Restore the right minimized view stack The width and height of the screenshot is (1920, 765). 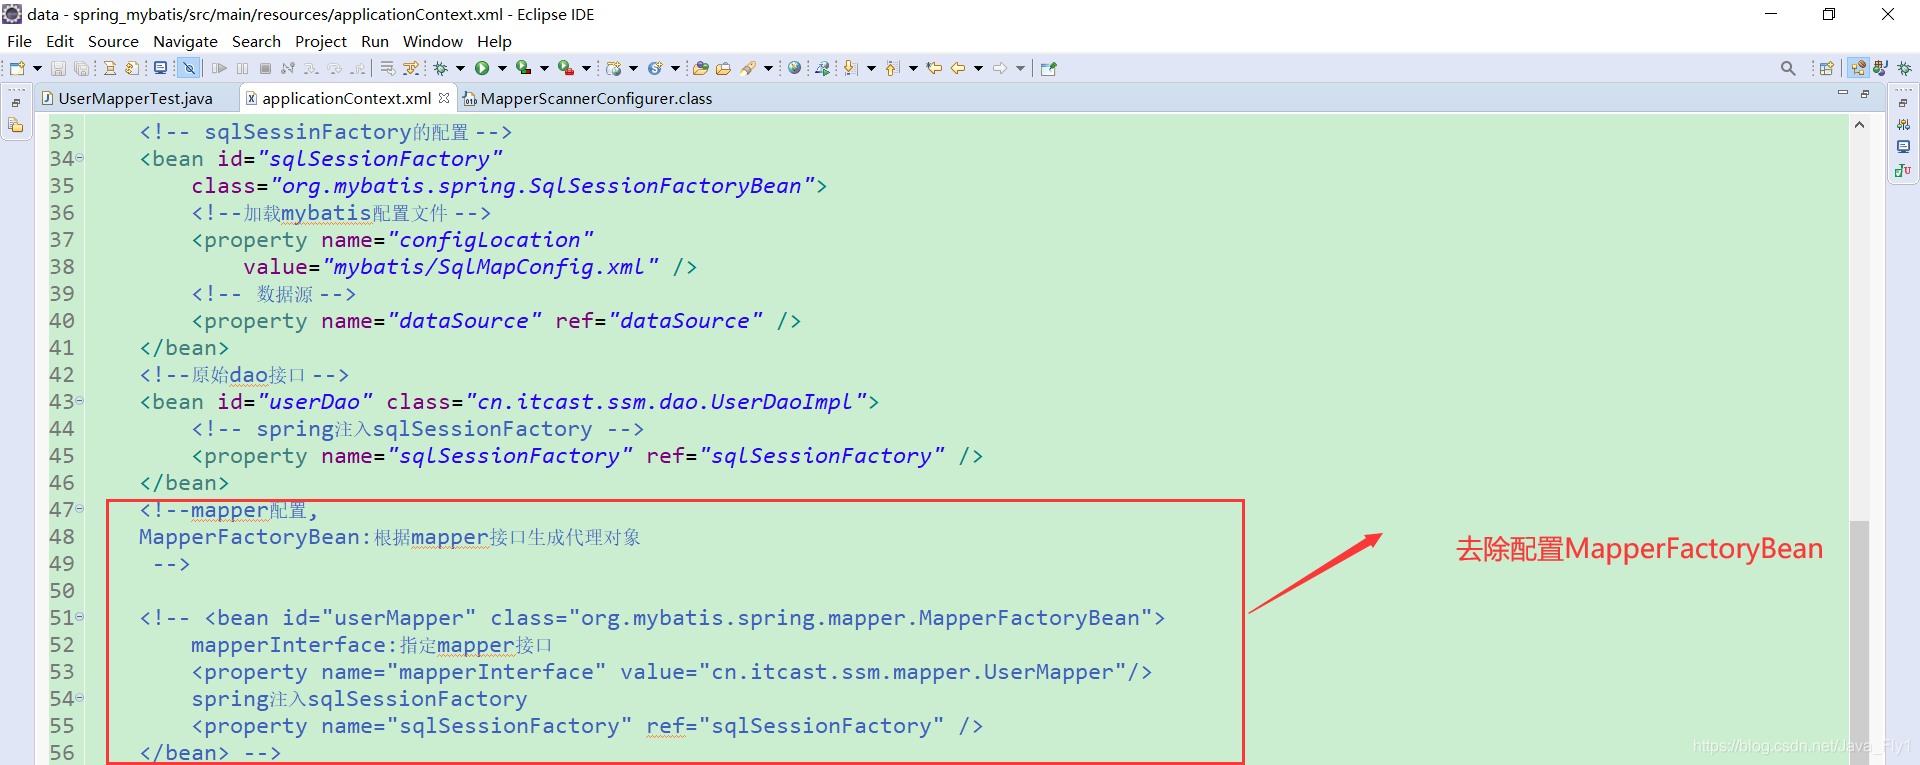click(1902, 103)
